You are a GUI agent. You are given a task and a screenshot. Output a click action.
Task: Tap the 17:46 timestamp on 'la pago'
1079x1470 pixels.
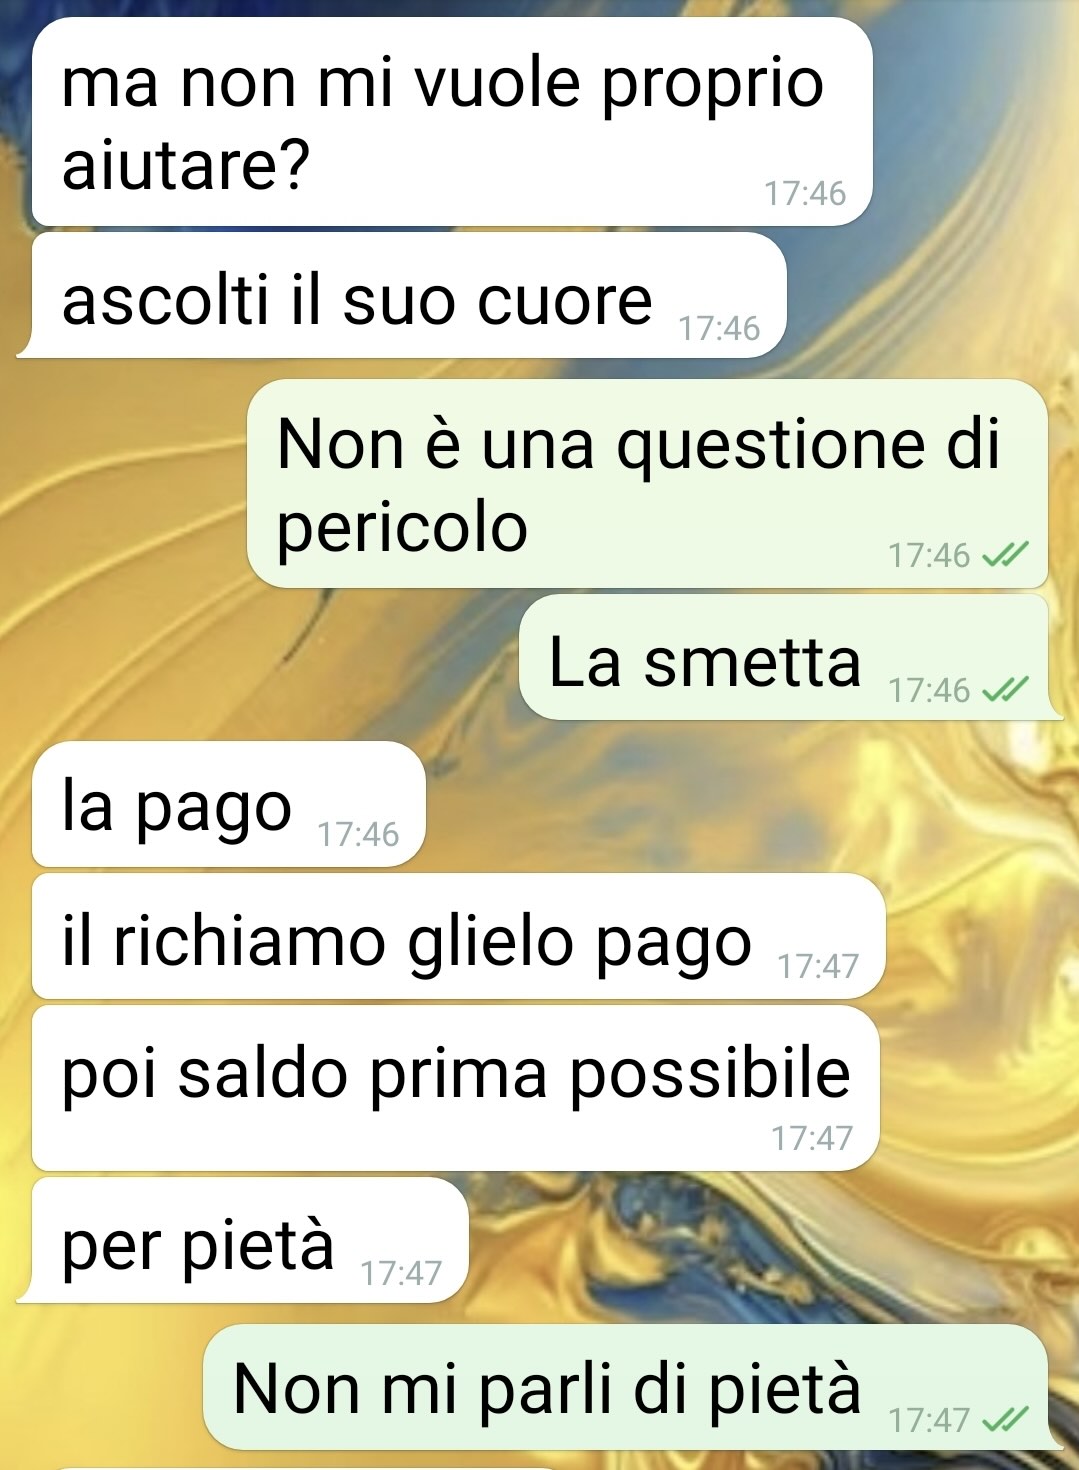(x=358, y=834)
